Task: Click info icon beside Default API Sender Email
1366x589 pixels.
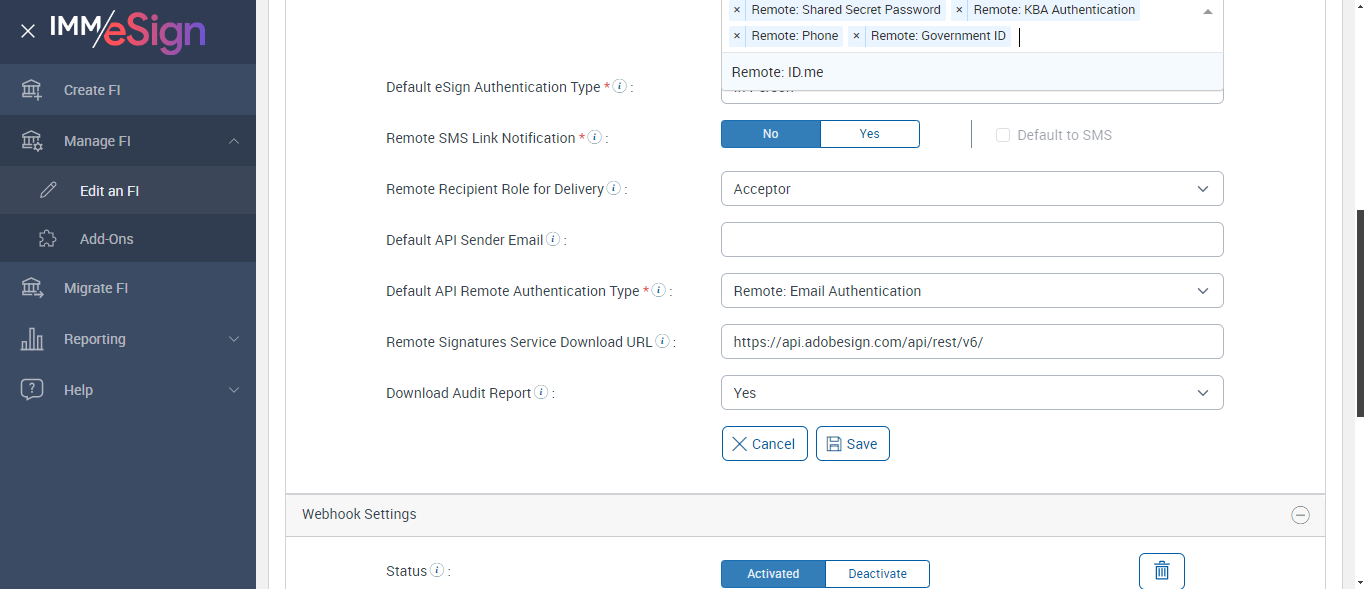Action: click(553, 240)
